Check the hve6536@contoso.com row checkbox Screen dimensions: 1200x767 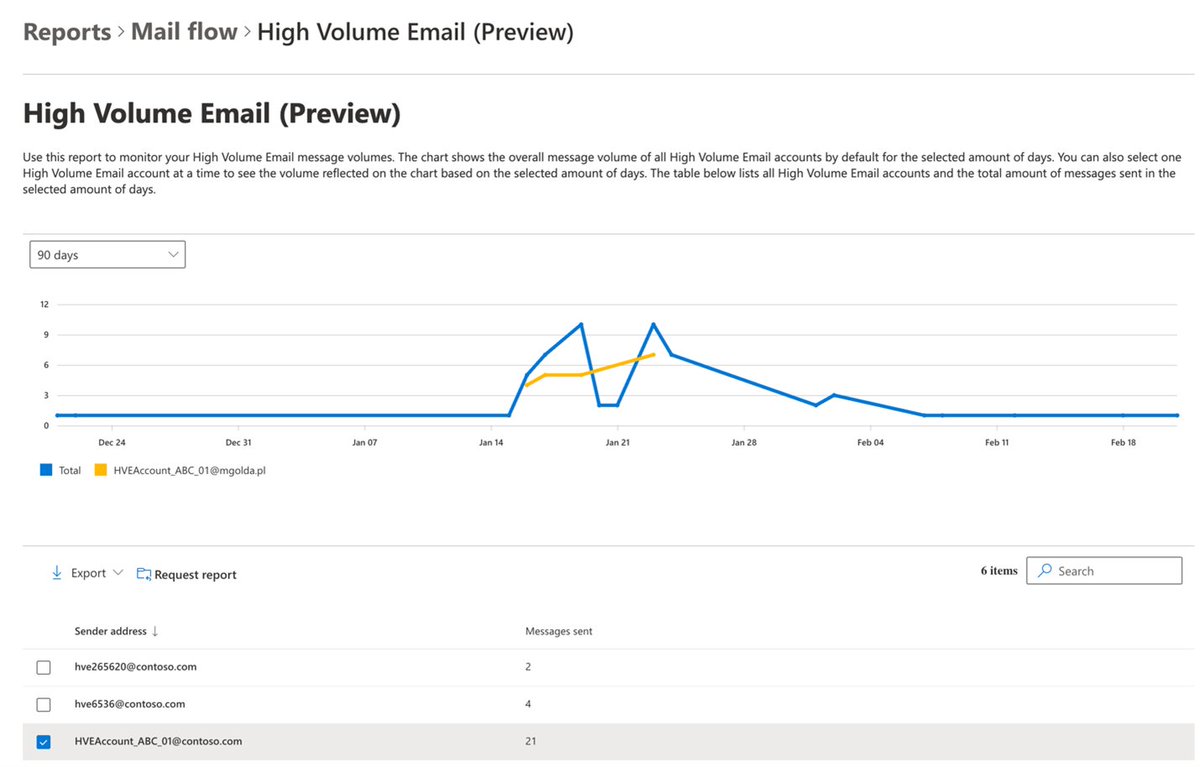point(43,704)
